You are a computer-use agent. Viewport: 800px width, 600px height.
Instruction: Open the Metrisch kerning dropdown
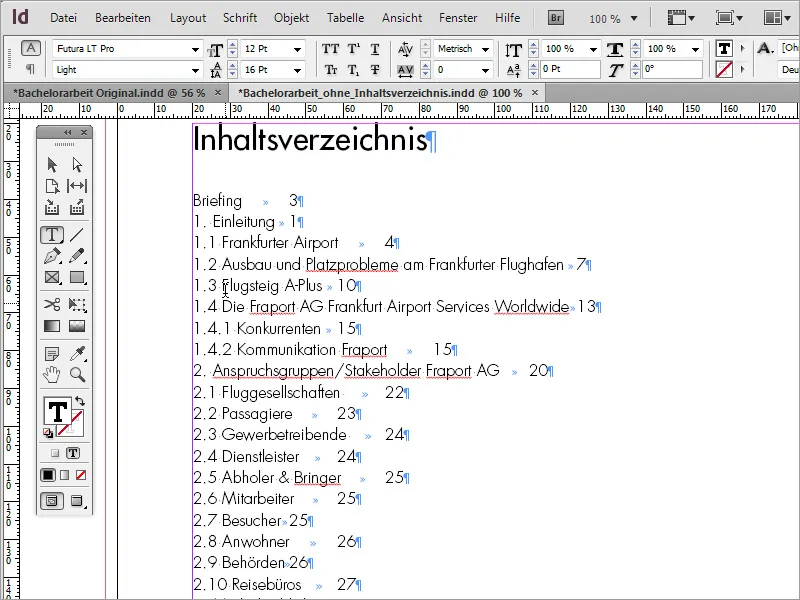[485, 49]
